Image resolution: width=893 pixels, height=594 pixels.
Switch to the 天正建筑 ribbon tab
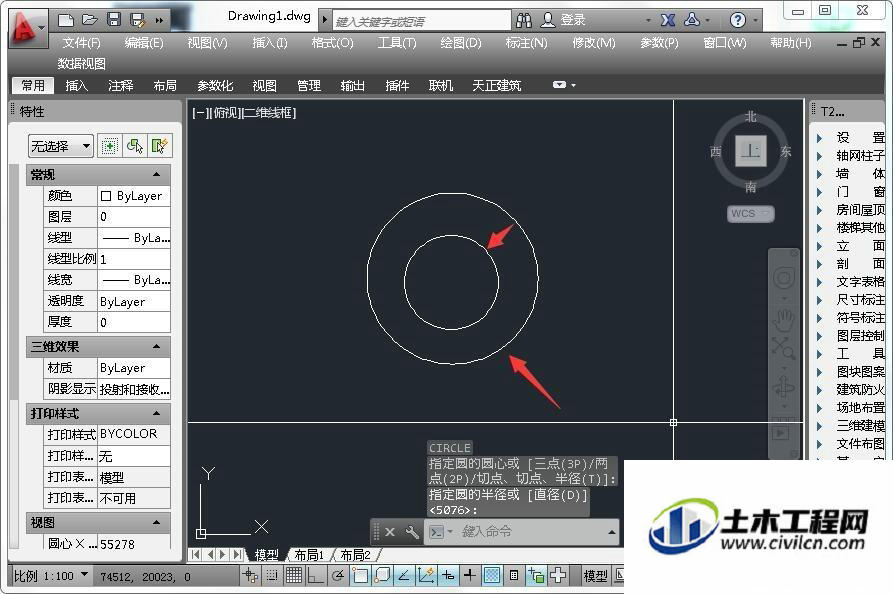pyautogui.click(x=497, y=85)
